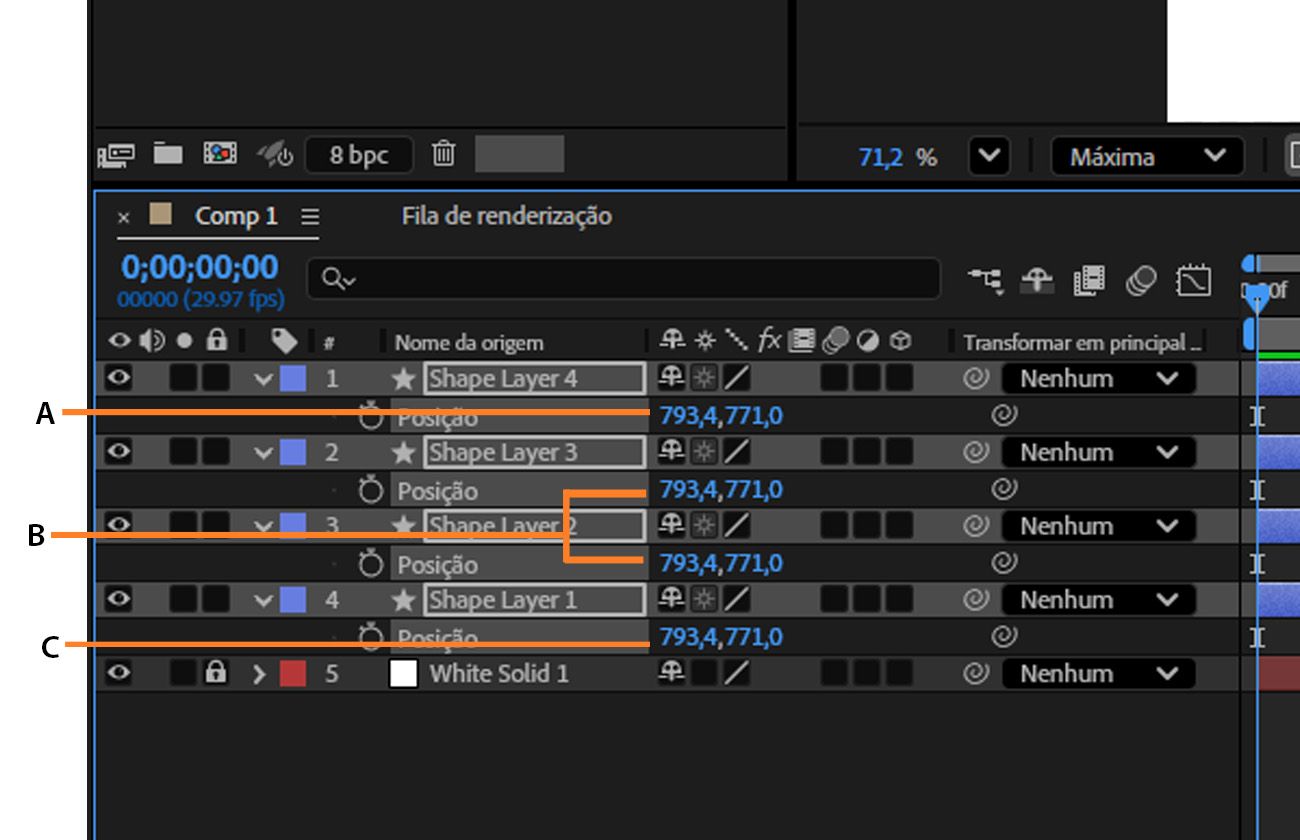The image size is (1300, 840).
Task: Click the new composition icon
Action: (x=220, y=153)
